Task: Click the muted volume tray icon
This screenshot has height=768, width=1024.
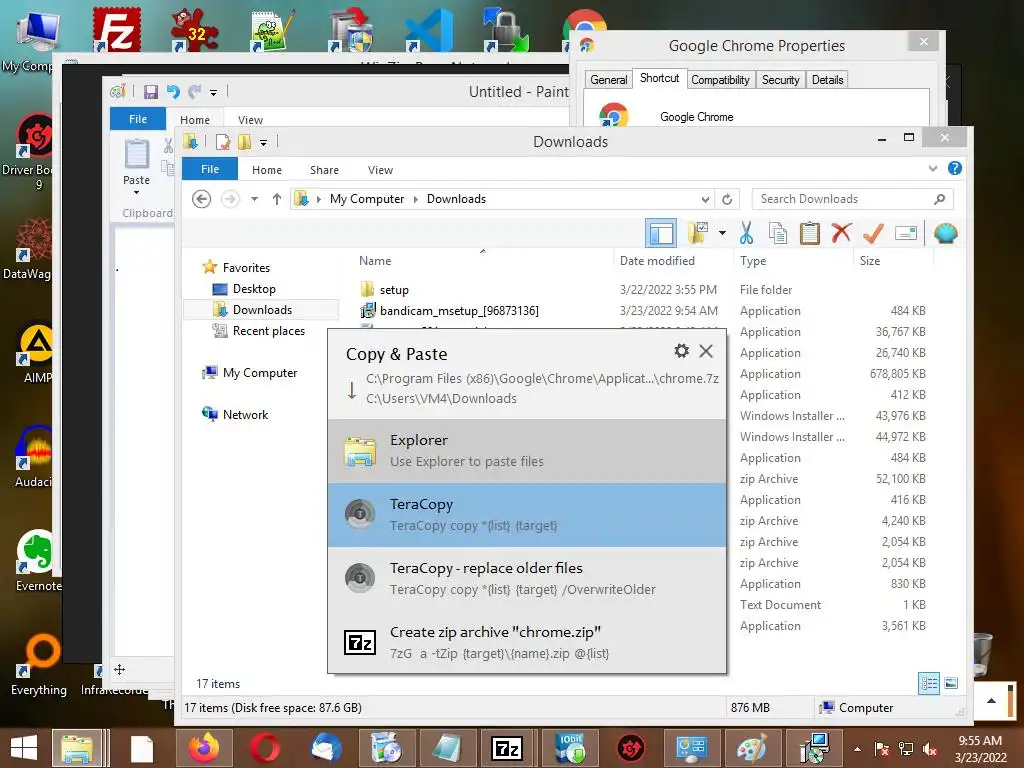Action: coord(930,749)
